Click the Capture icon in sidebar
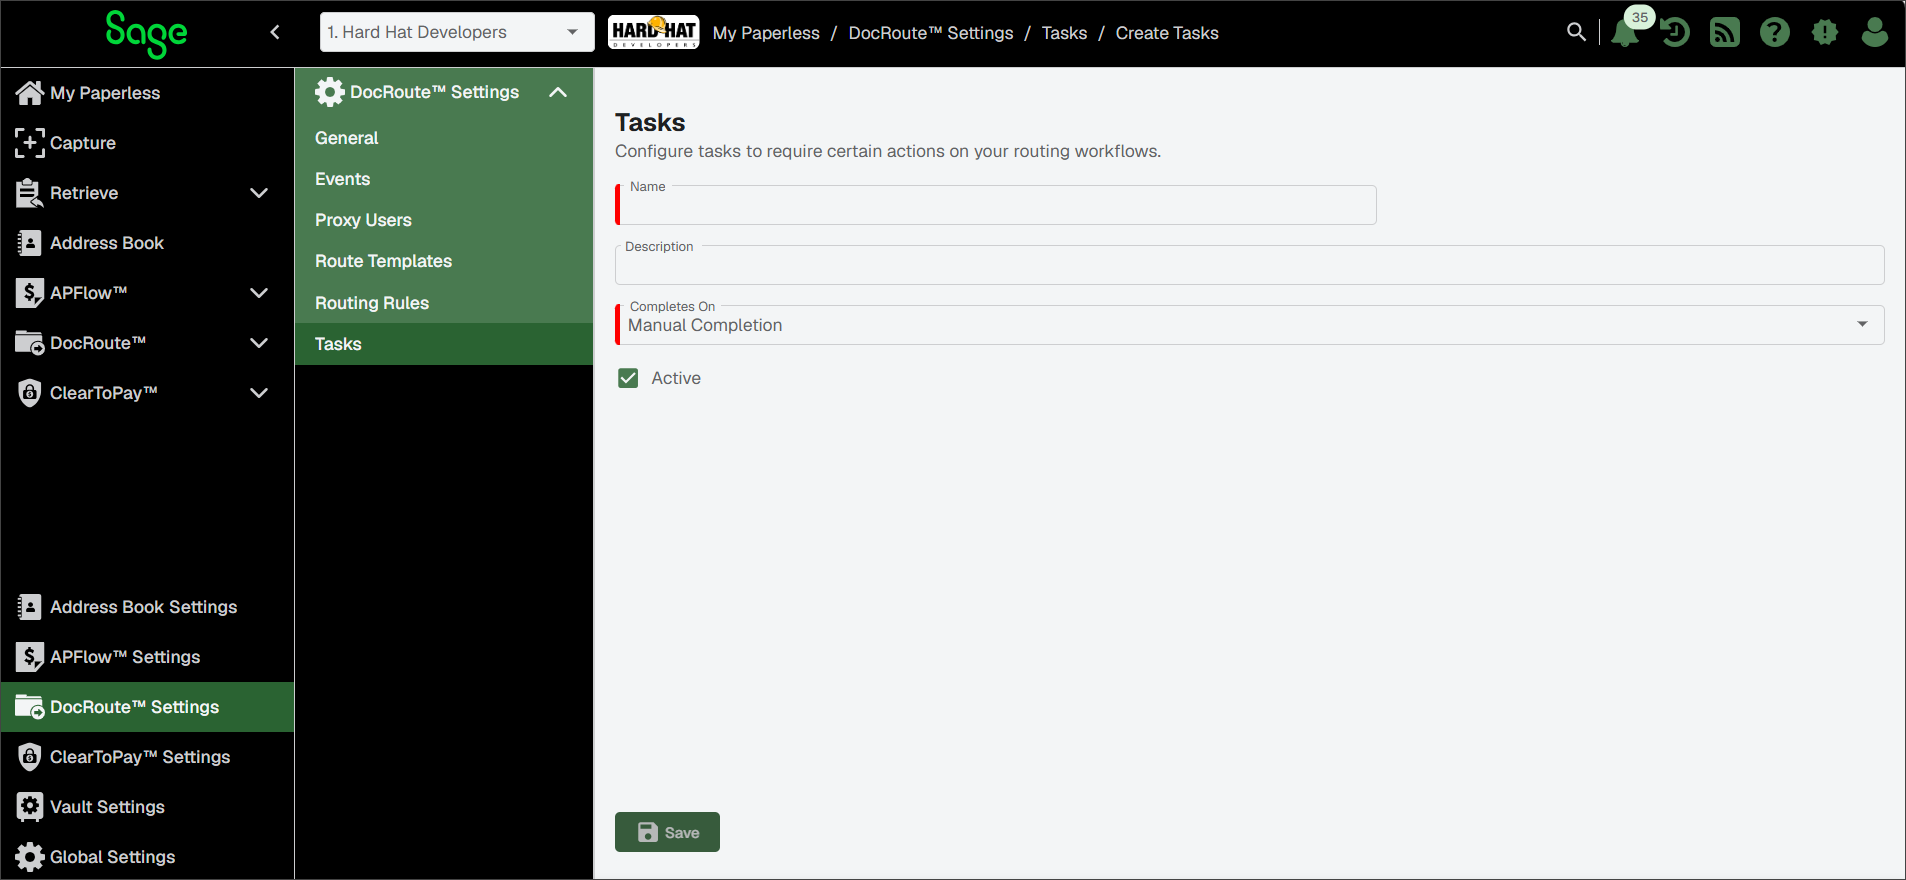Image resolution: width=1906 pixels, height=880 pixels. (30, 143)
